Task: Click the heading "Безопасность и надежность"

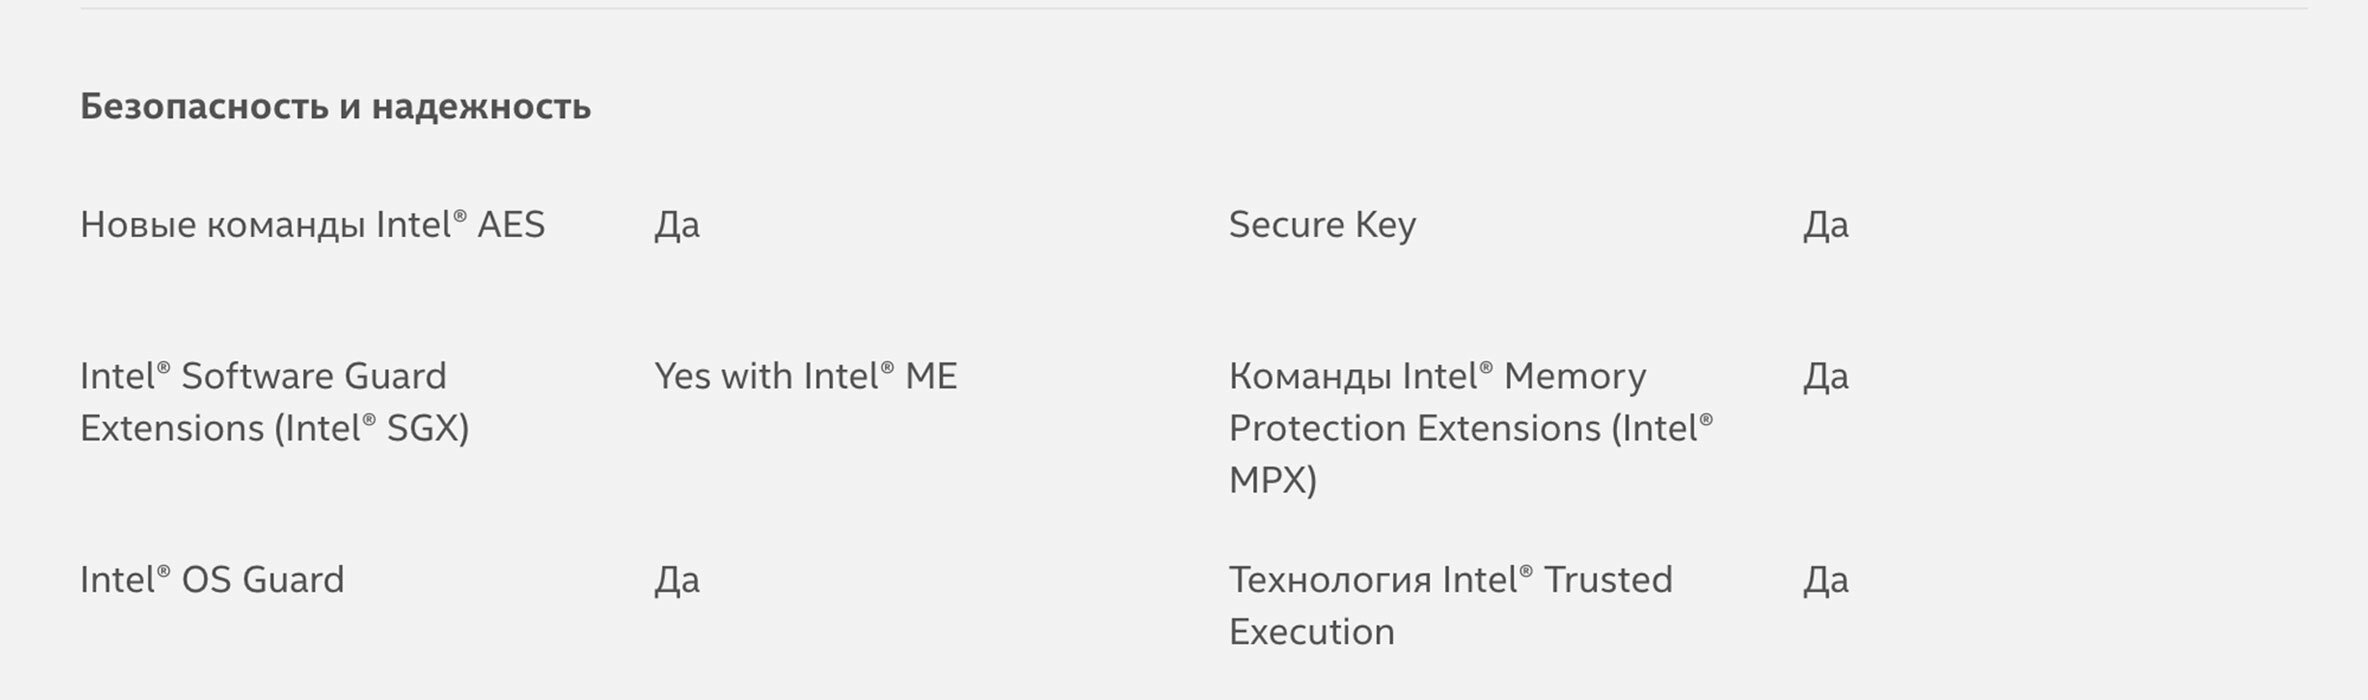Action: pyautogui.click(x=335, y=107)
